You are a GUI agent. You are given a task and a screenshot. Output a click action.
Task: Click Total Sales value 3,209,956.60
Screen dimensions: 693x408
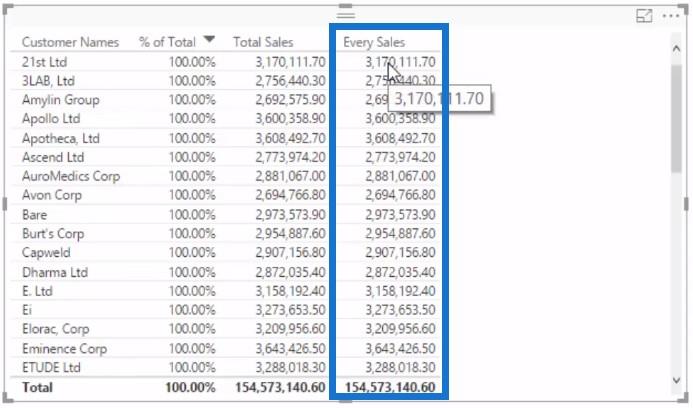[x=290, y=329]
